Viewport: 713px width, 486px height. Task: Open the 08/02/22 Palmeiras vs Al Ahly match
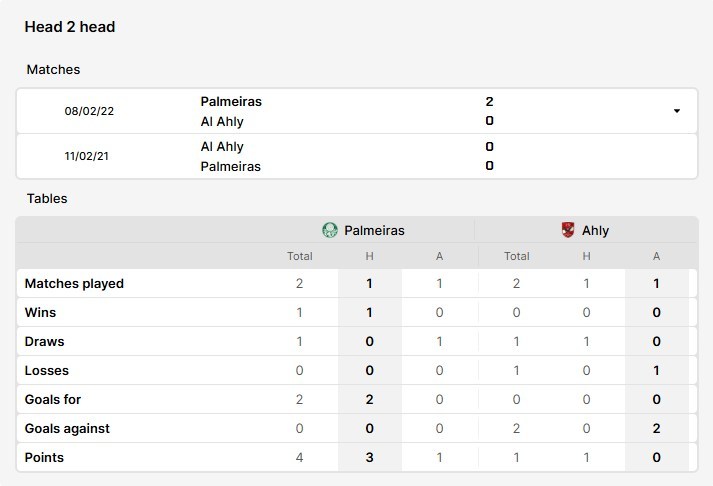(x=356, y=111)
